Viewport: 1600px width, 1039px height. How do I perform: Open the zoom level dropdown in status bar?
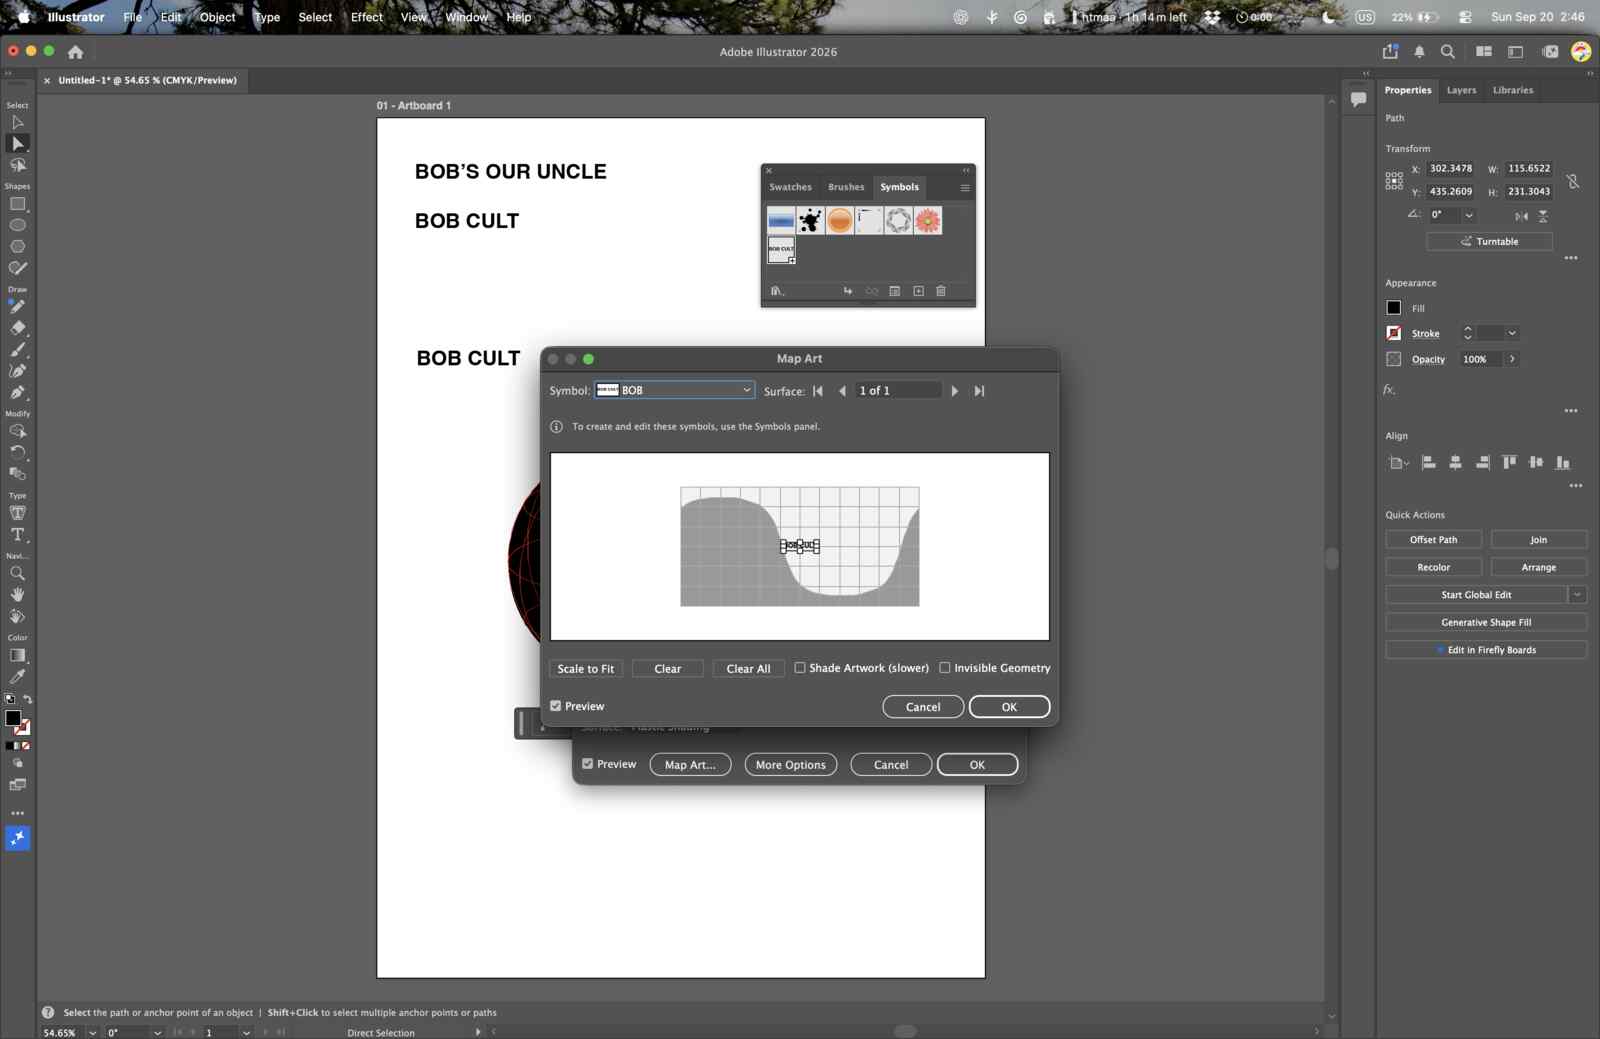93,1033
